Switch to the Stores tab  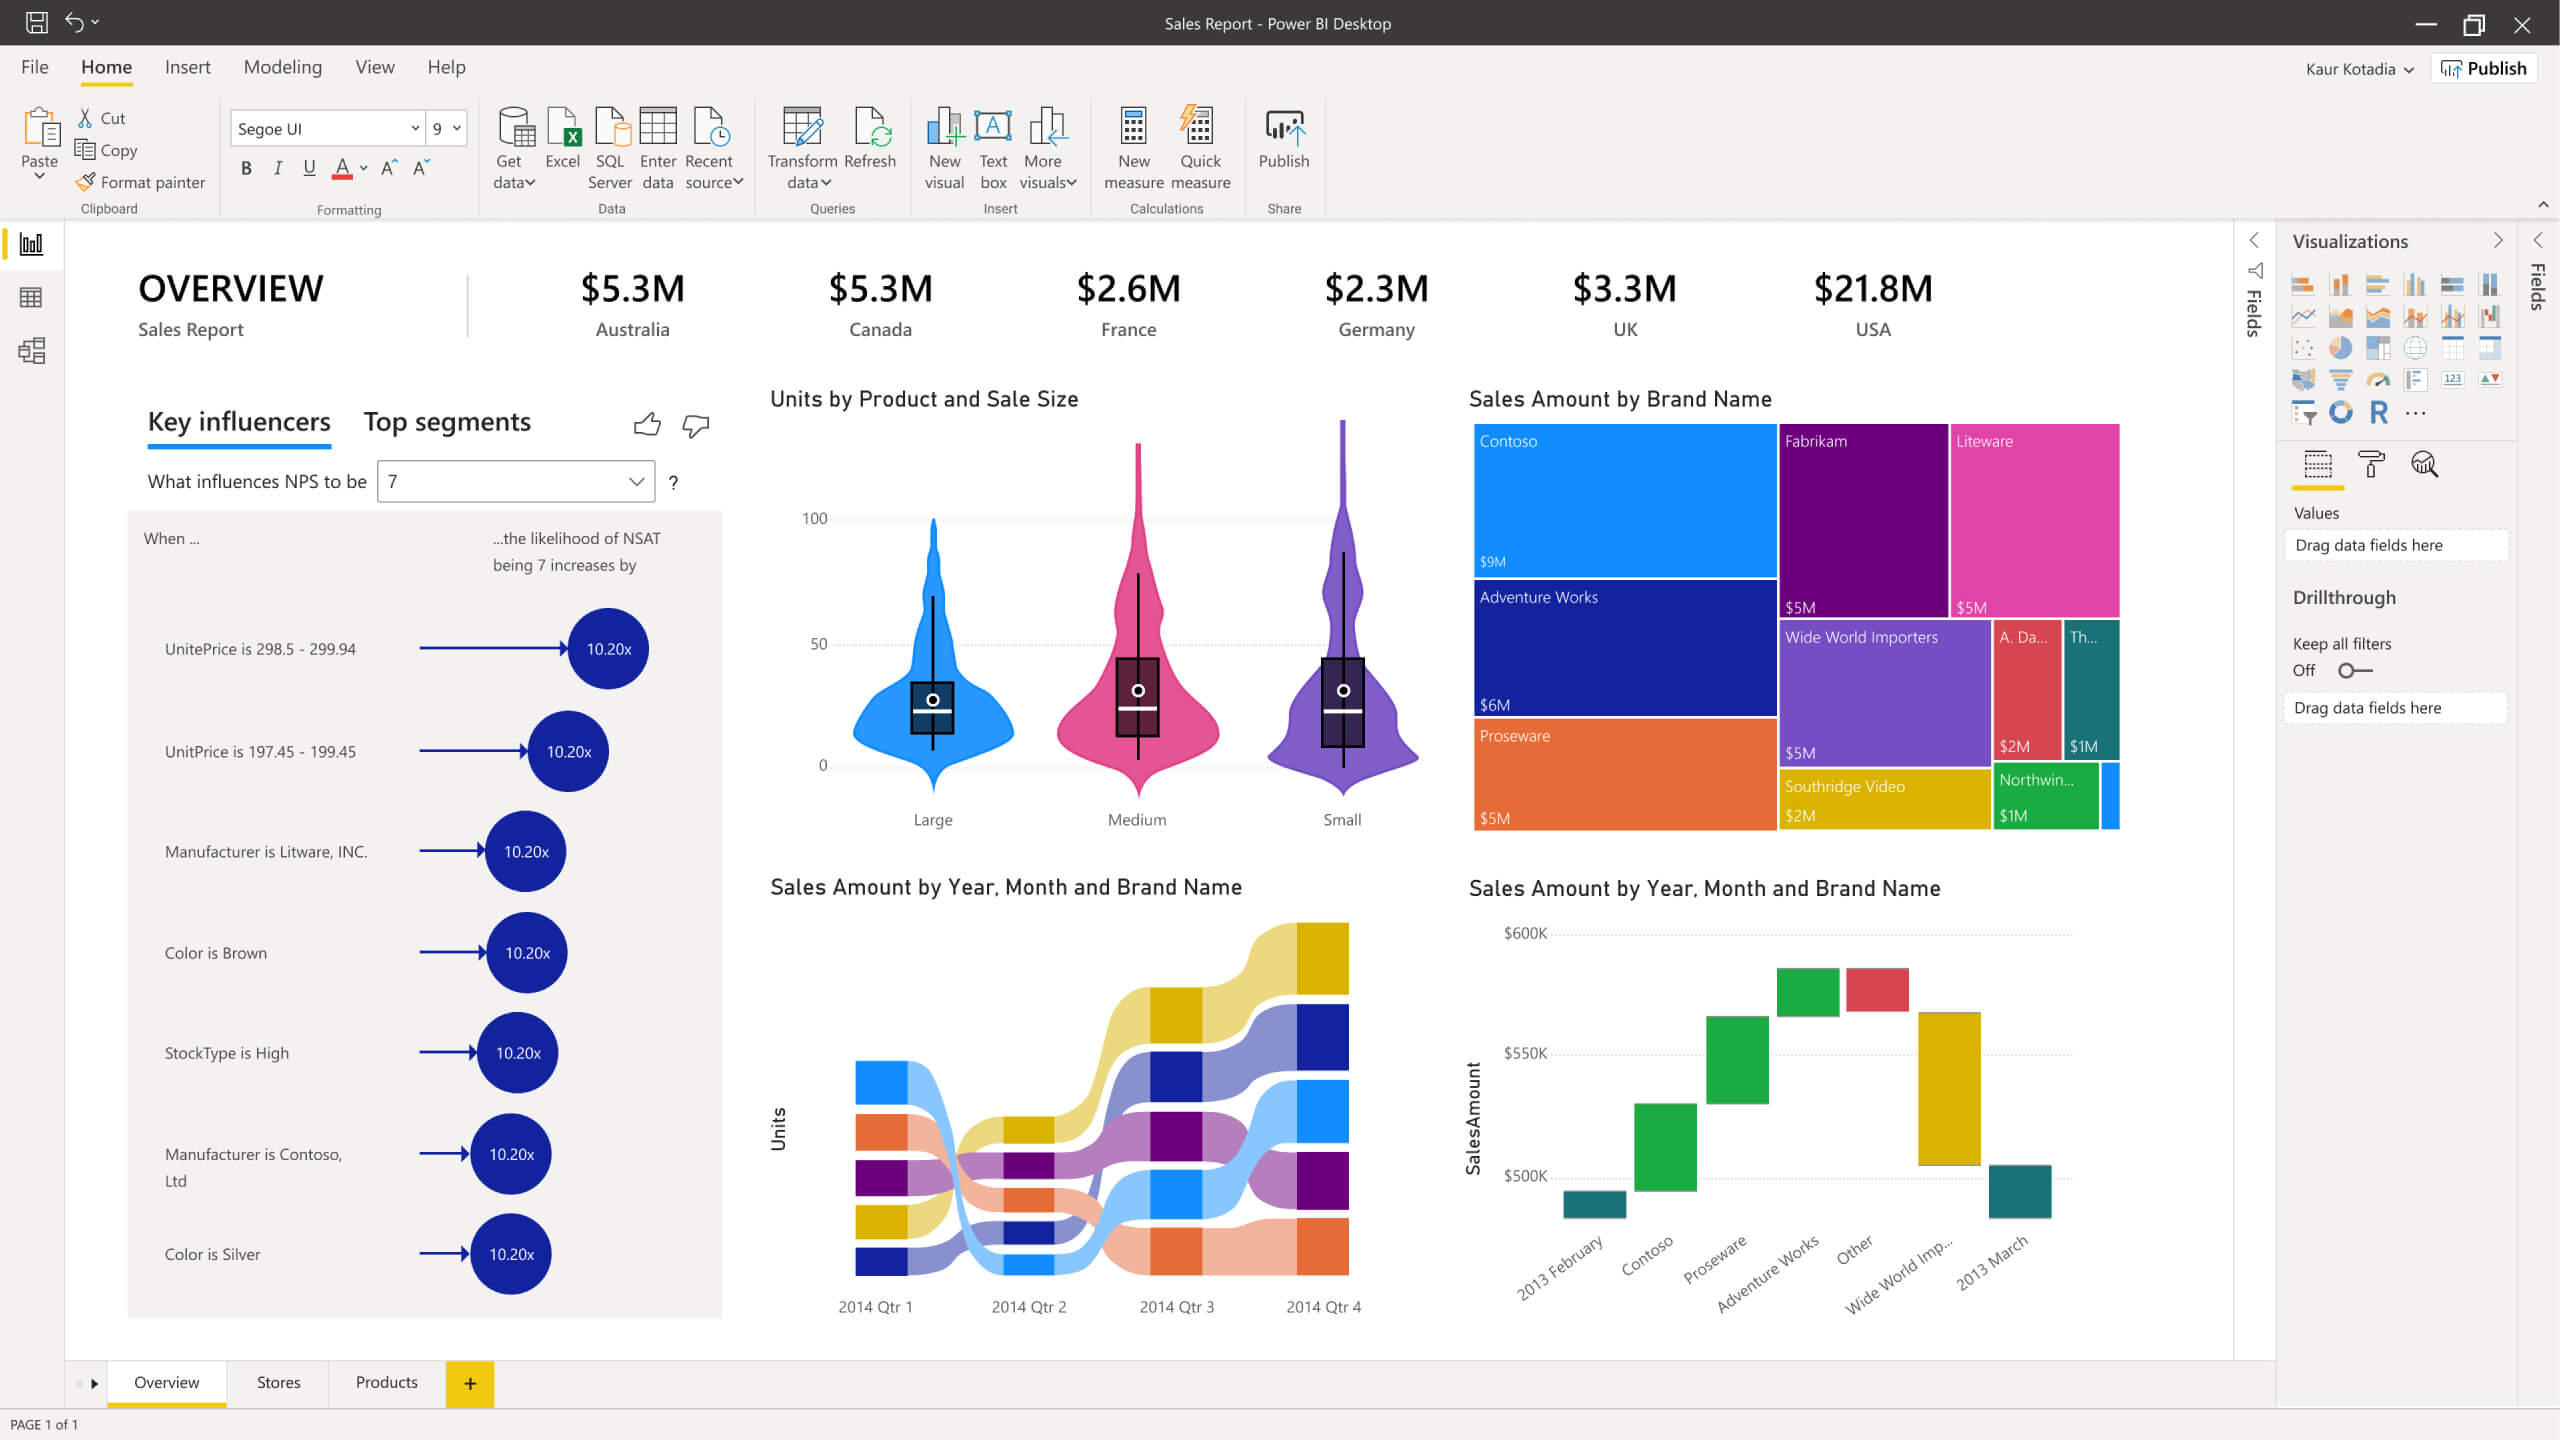click(276, 1382)
